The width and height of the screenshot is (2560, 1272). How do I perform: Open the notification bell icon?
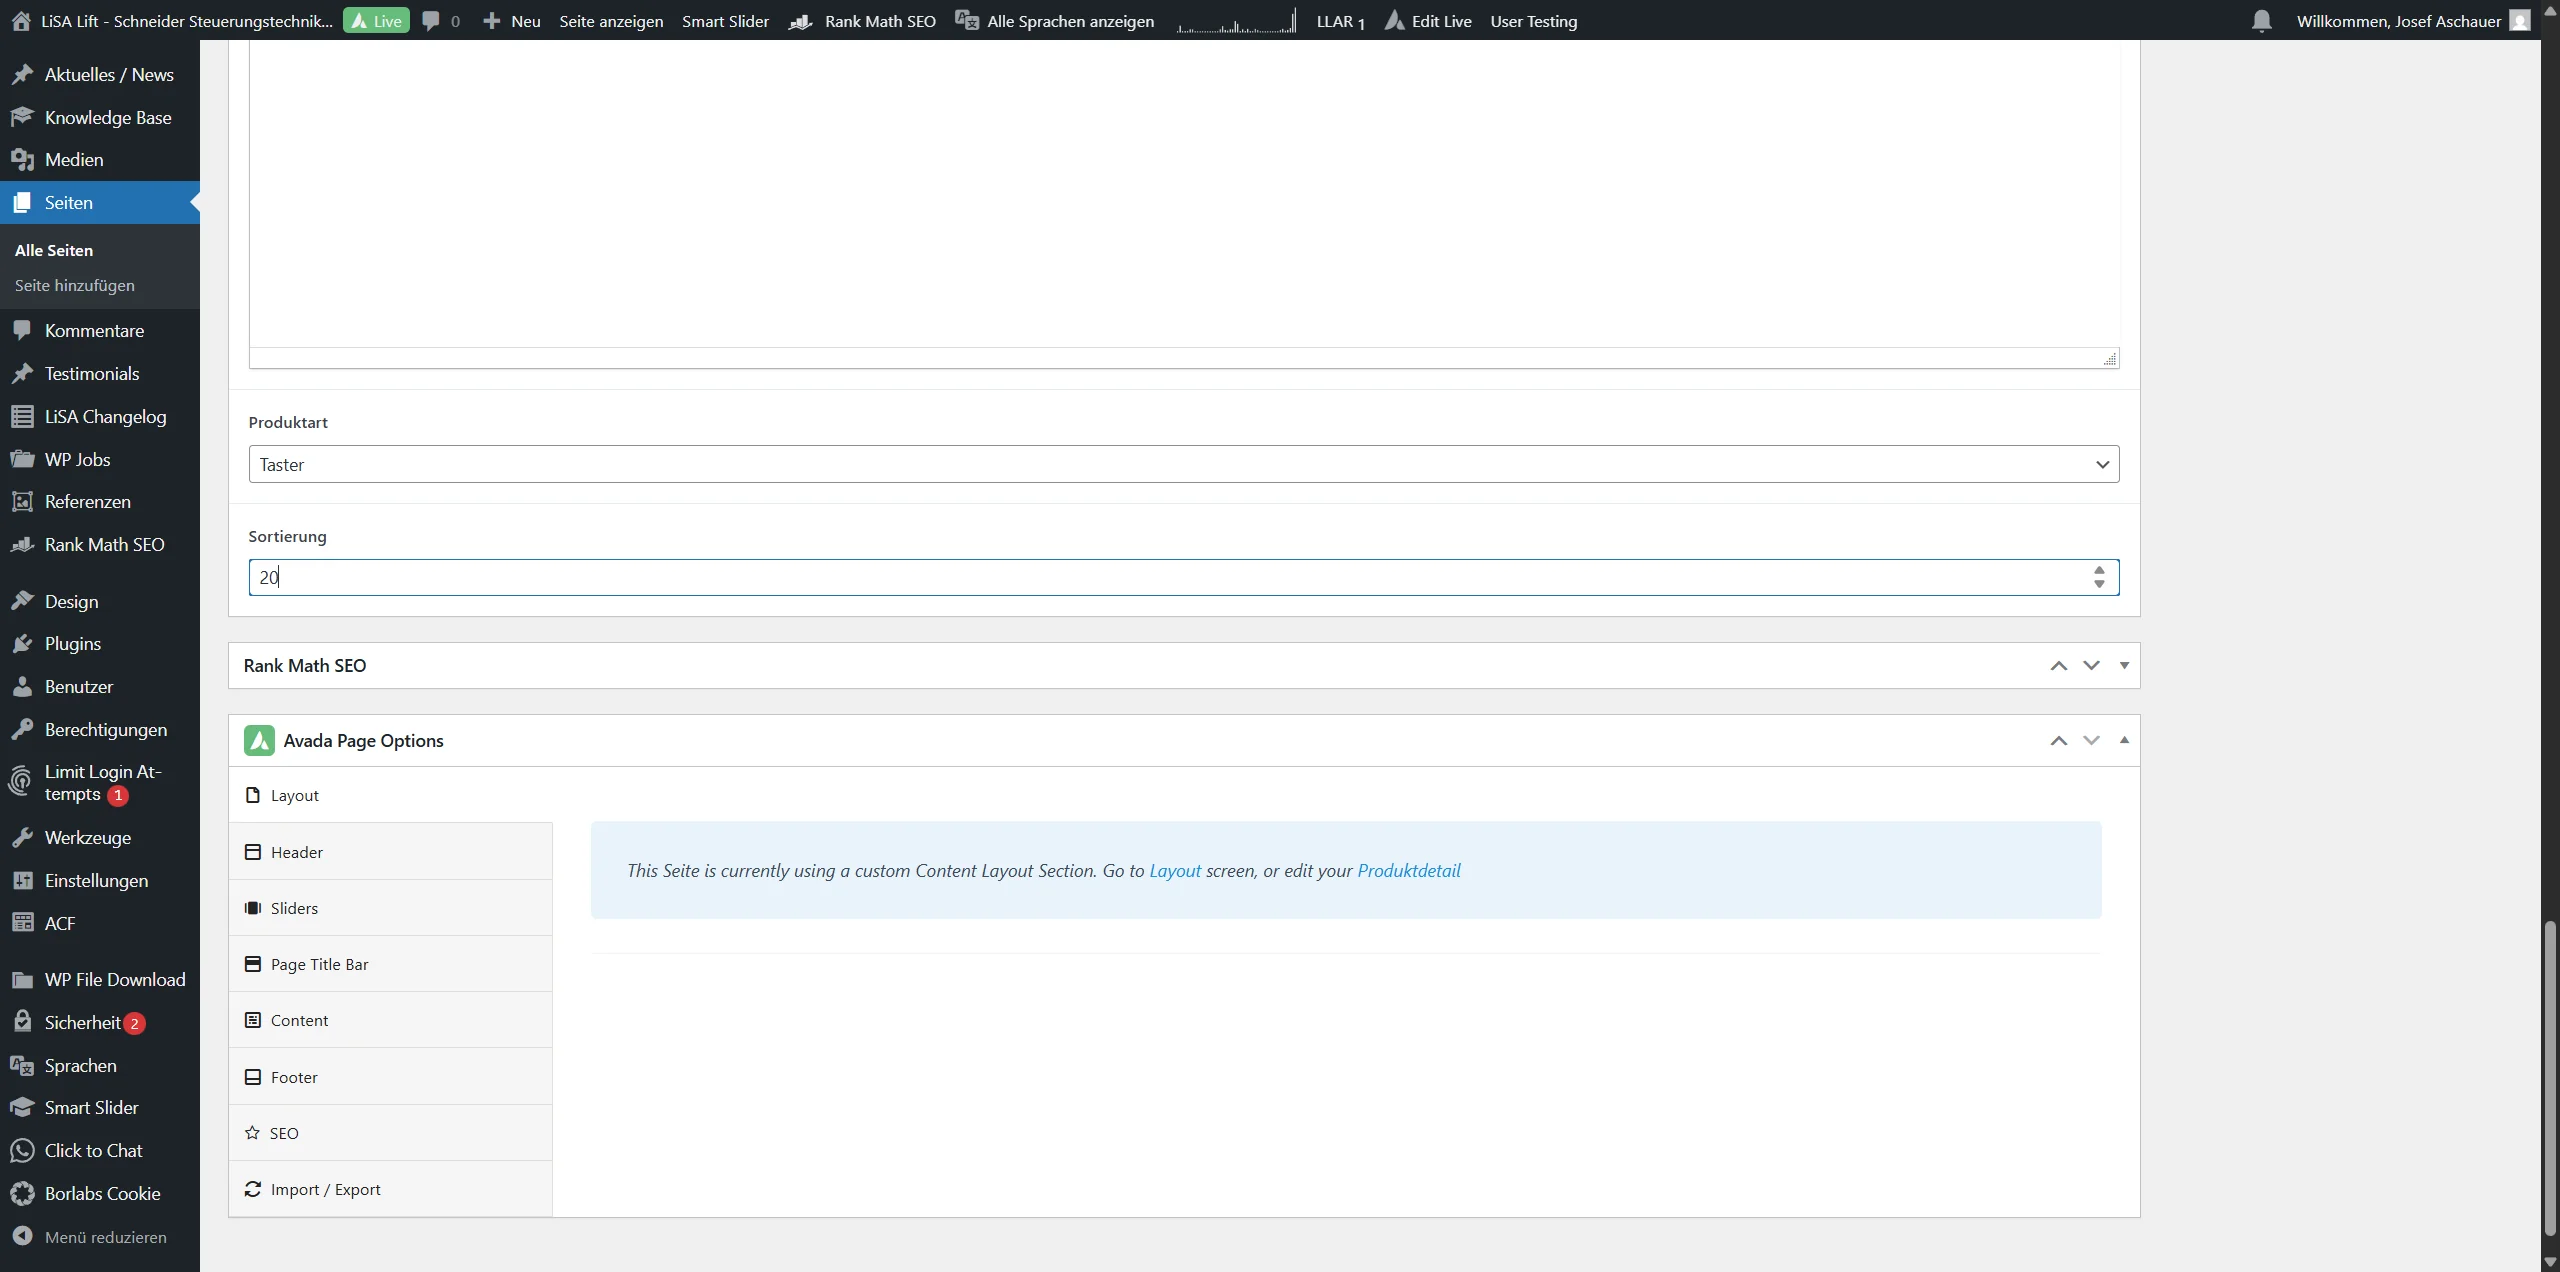tap(2262, 20)
